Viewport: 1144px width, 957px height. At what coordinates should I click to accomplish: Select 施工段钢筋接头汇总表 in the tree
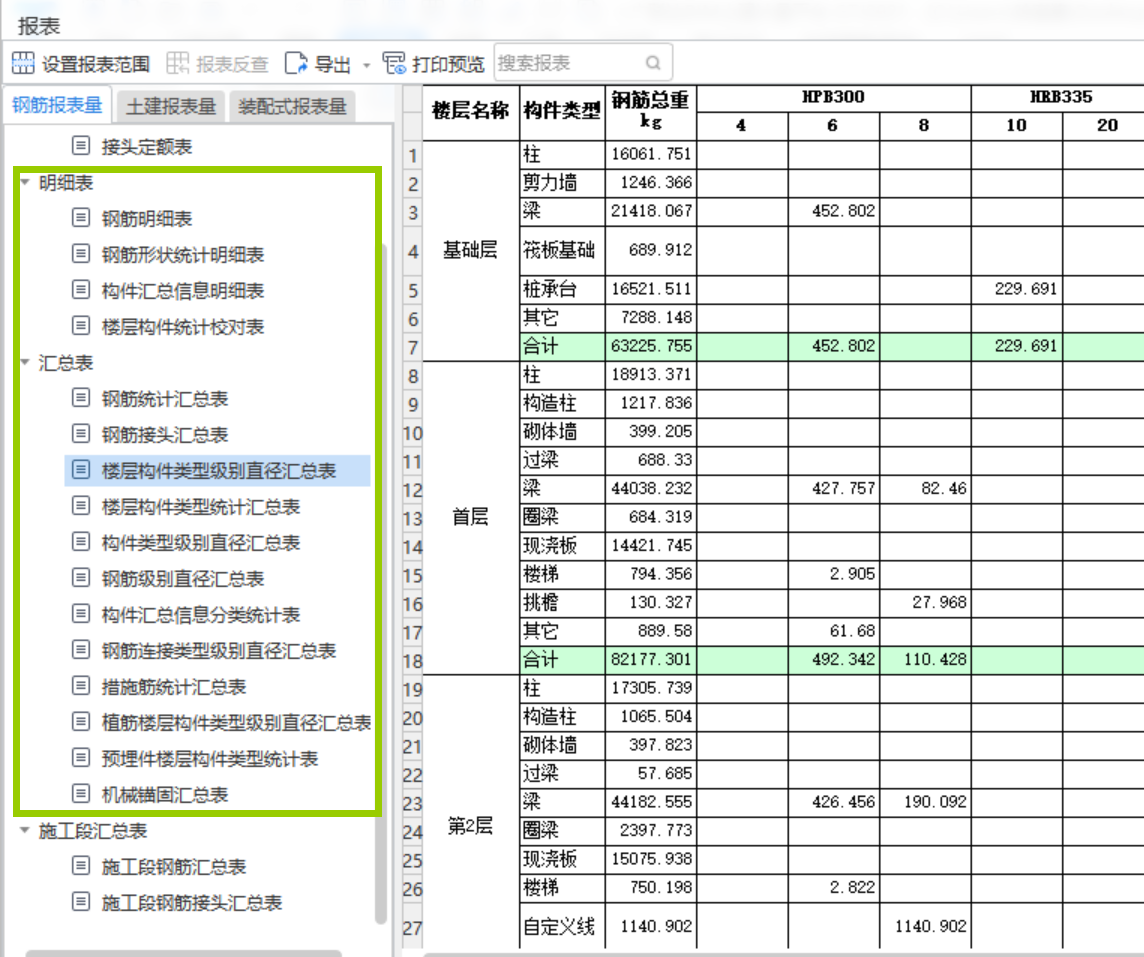[x=192, y=902]
